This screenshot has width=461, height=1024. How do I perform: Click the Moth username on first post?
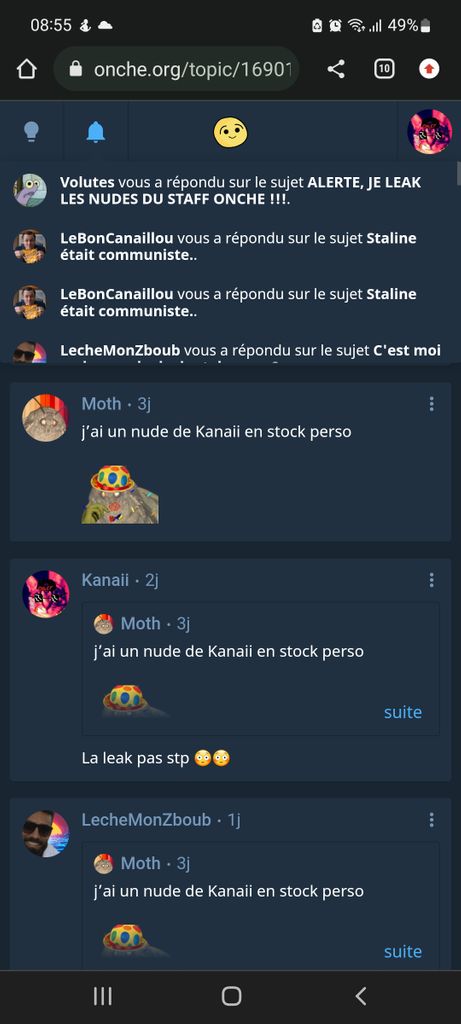tap(101, 404)
